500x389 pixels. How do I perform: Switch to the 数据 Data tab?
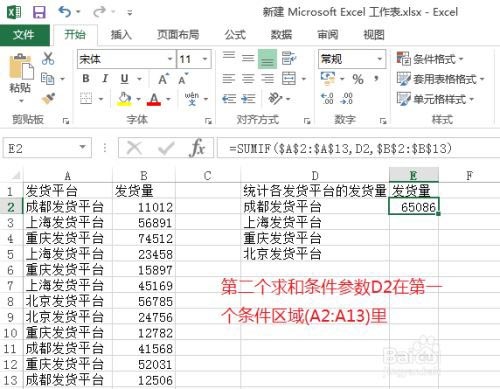pos(281,35)
